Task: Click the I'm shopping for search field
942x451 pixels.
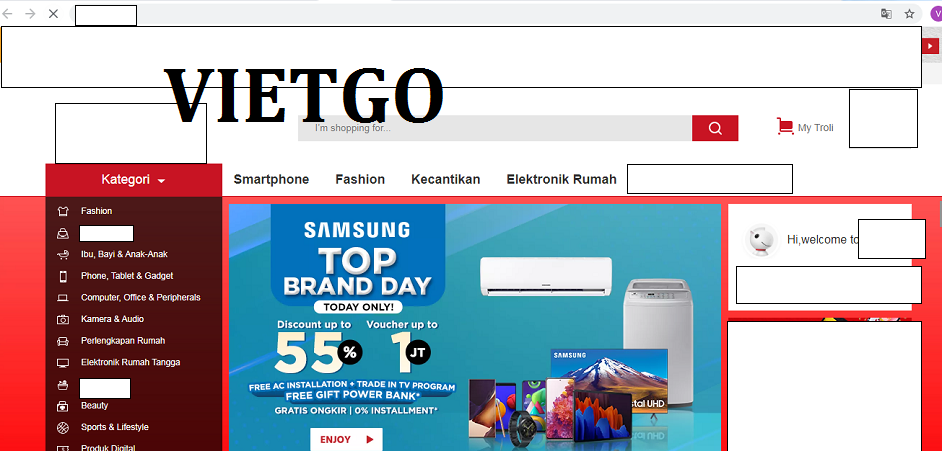Action: (x=495, y=128)
